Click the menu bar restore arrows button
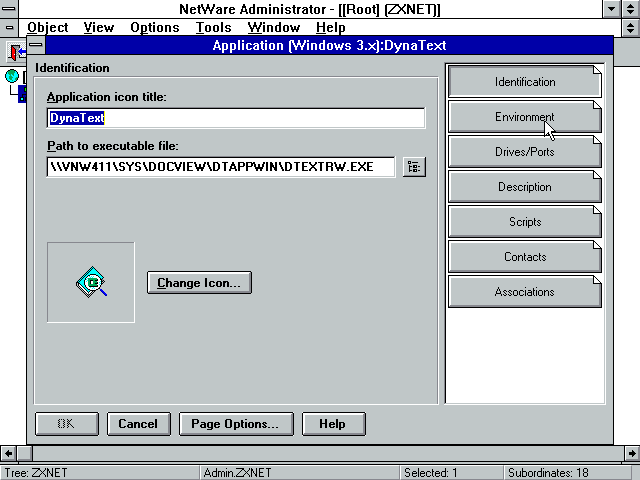The width and height of the screenshot is (640, 480). tap(631, 27)
